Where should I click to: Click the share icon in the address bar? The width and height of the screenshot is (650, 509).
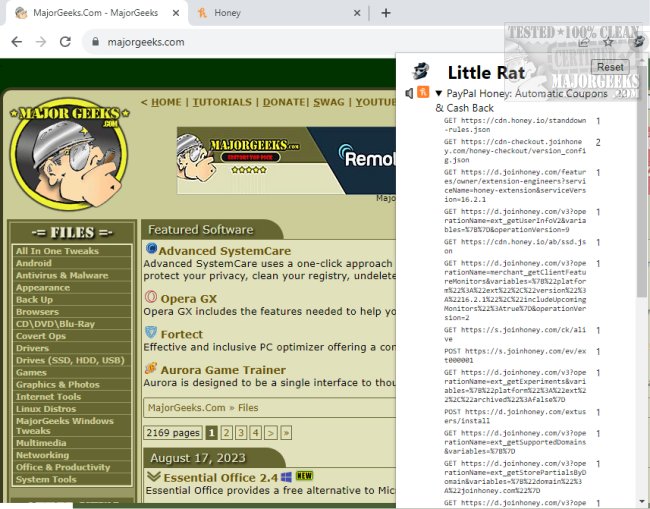584,42
